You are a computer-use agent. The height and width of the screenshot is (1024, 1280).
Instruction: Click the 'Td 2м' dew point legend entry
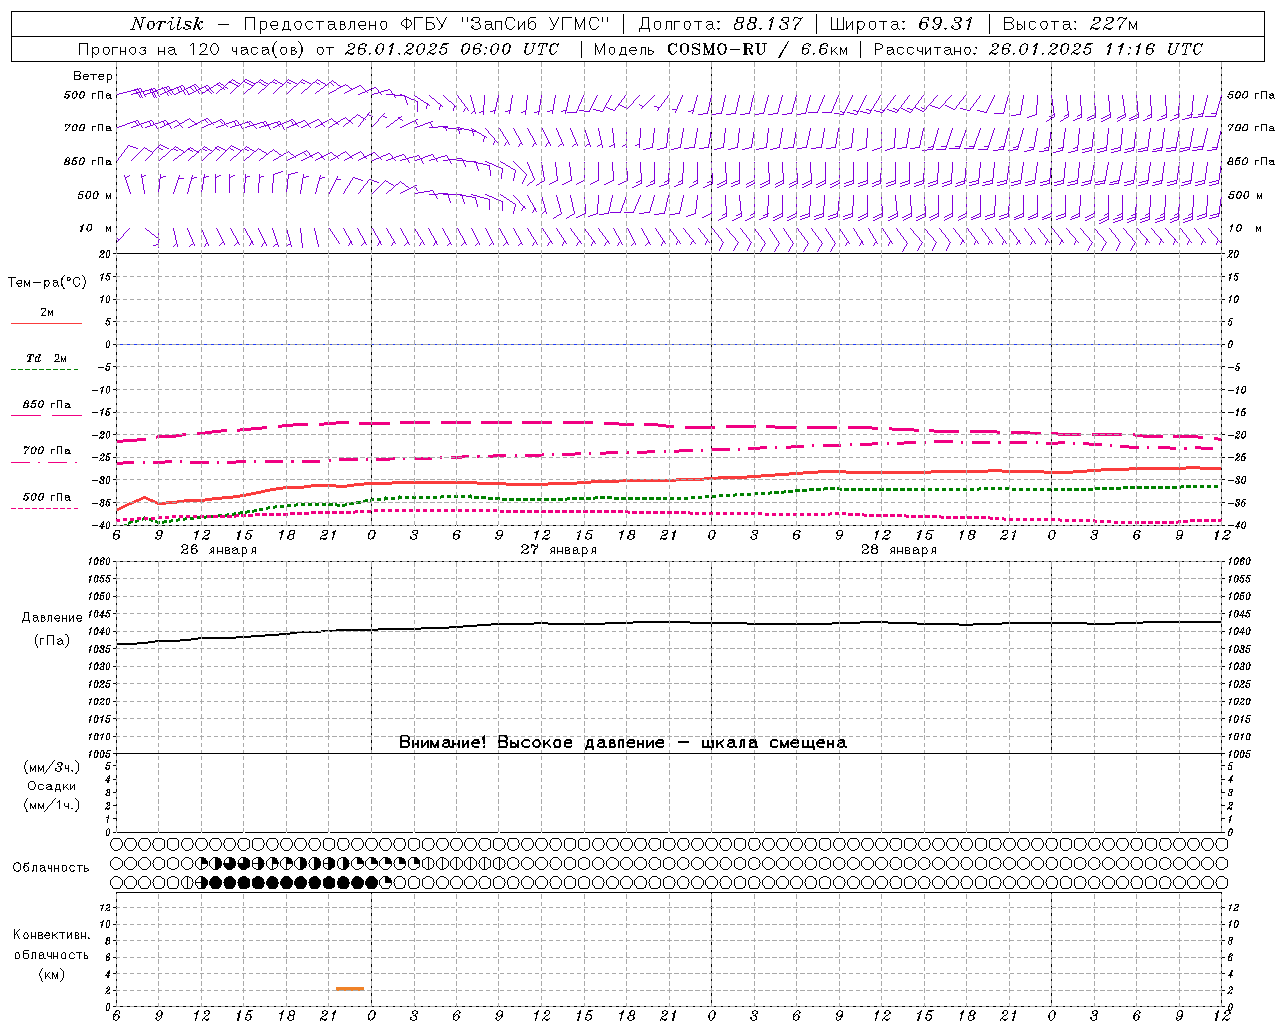click(46, 358)
